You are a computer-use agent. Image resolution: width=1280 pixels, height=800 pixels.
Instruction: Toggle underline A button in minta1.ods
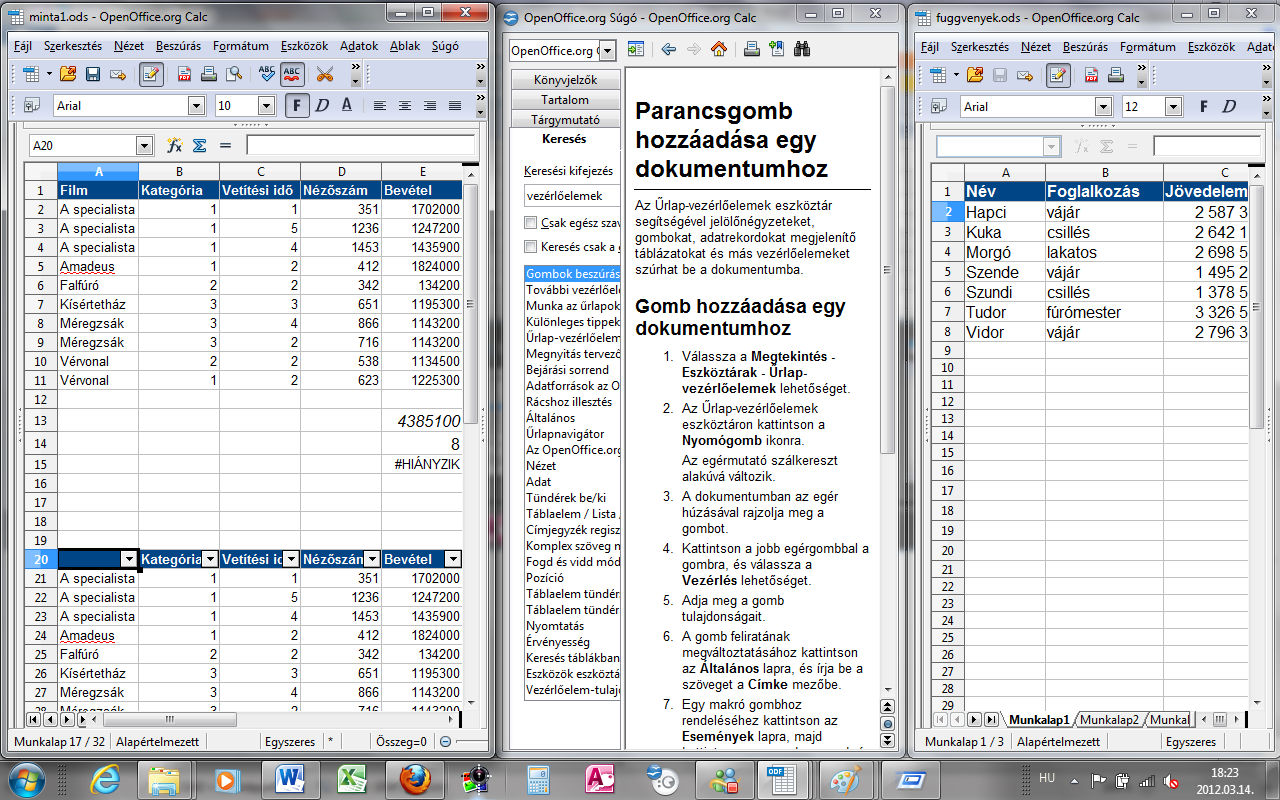coord(347,105)
